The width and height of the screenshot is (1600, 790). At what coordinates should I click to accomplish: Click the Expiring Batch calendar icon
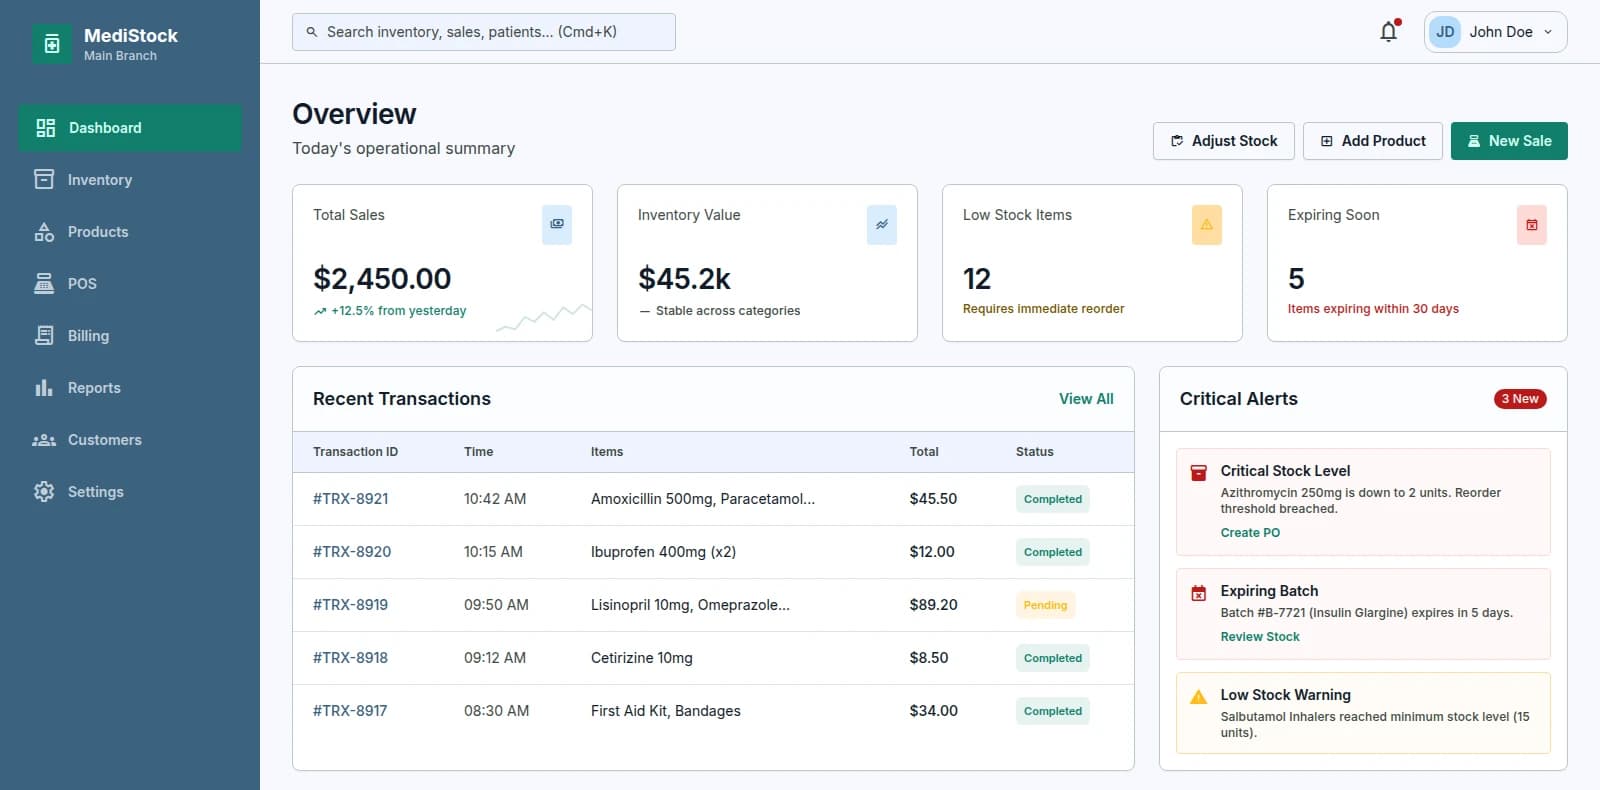click(x=1198, y=593)
